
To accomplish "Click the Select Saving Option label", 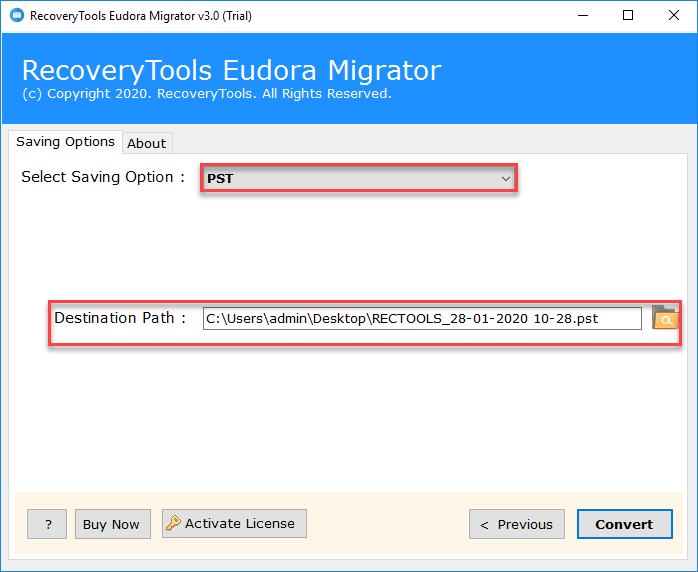I will click(x=103, y=177).
